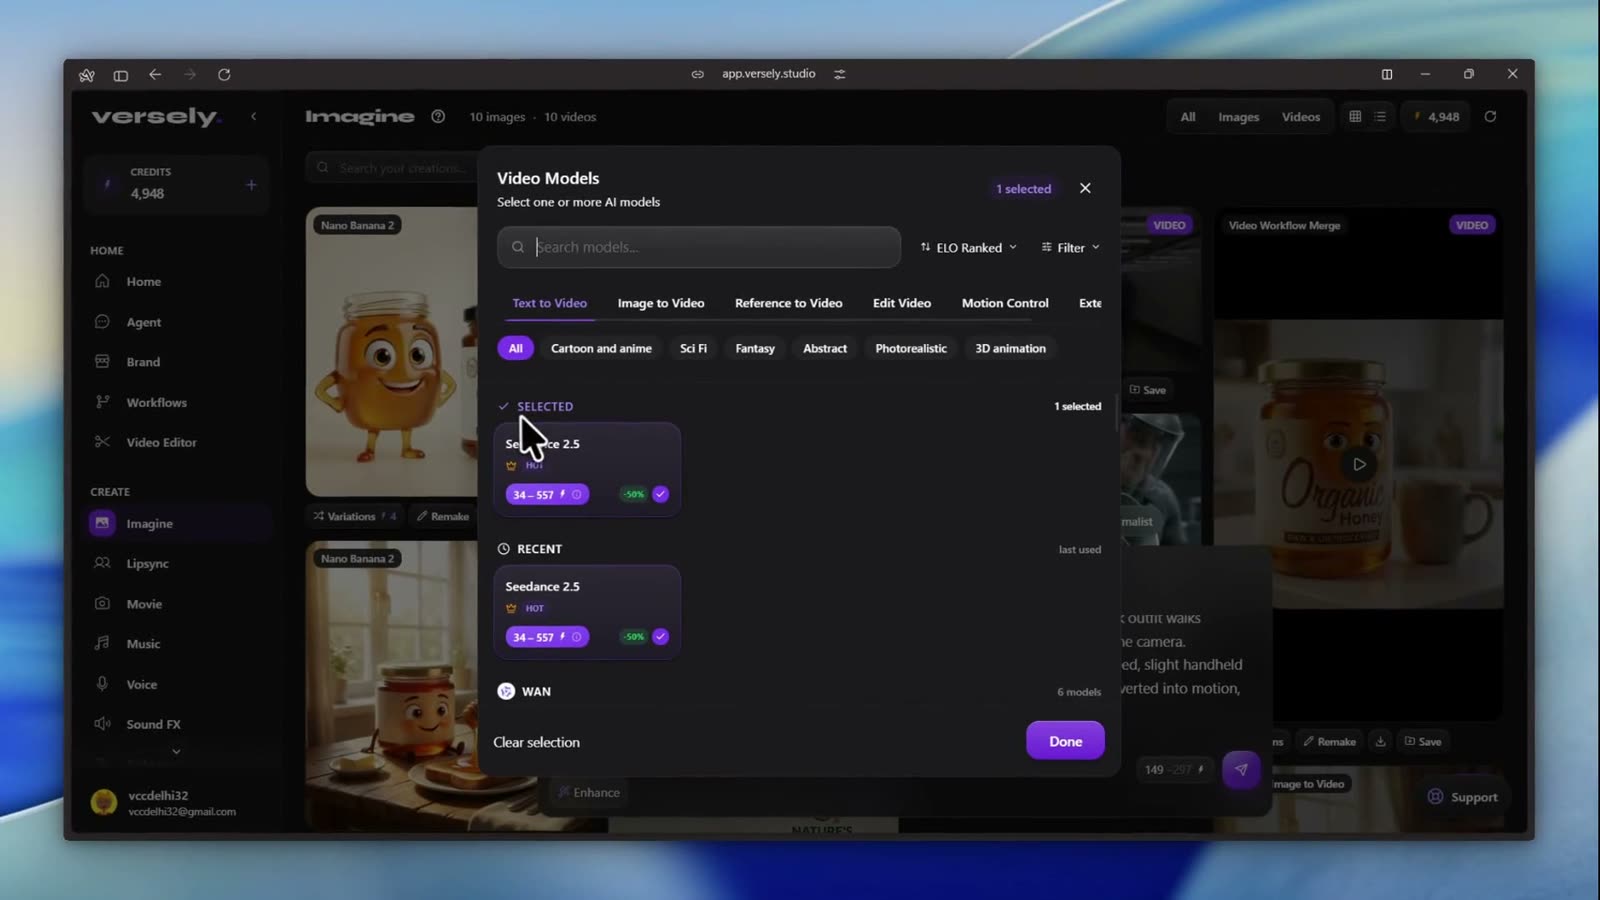Viewport: 1600px width, 900px height.
Task: Select the All style filter chip
Action: tap(515, 348)
